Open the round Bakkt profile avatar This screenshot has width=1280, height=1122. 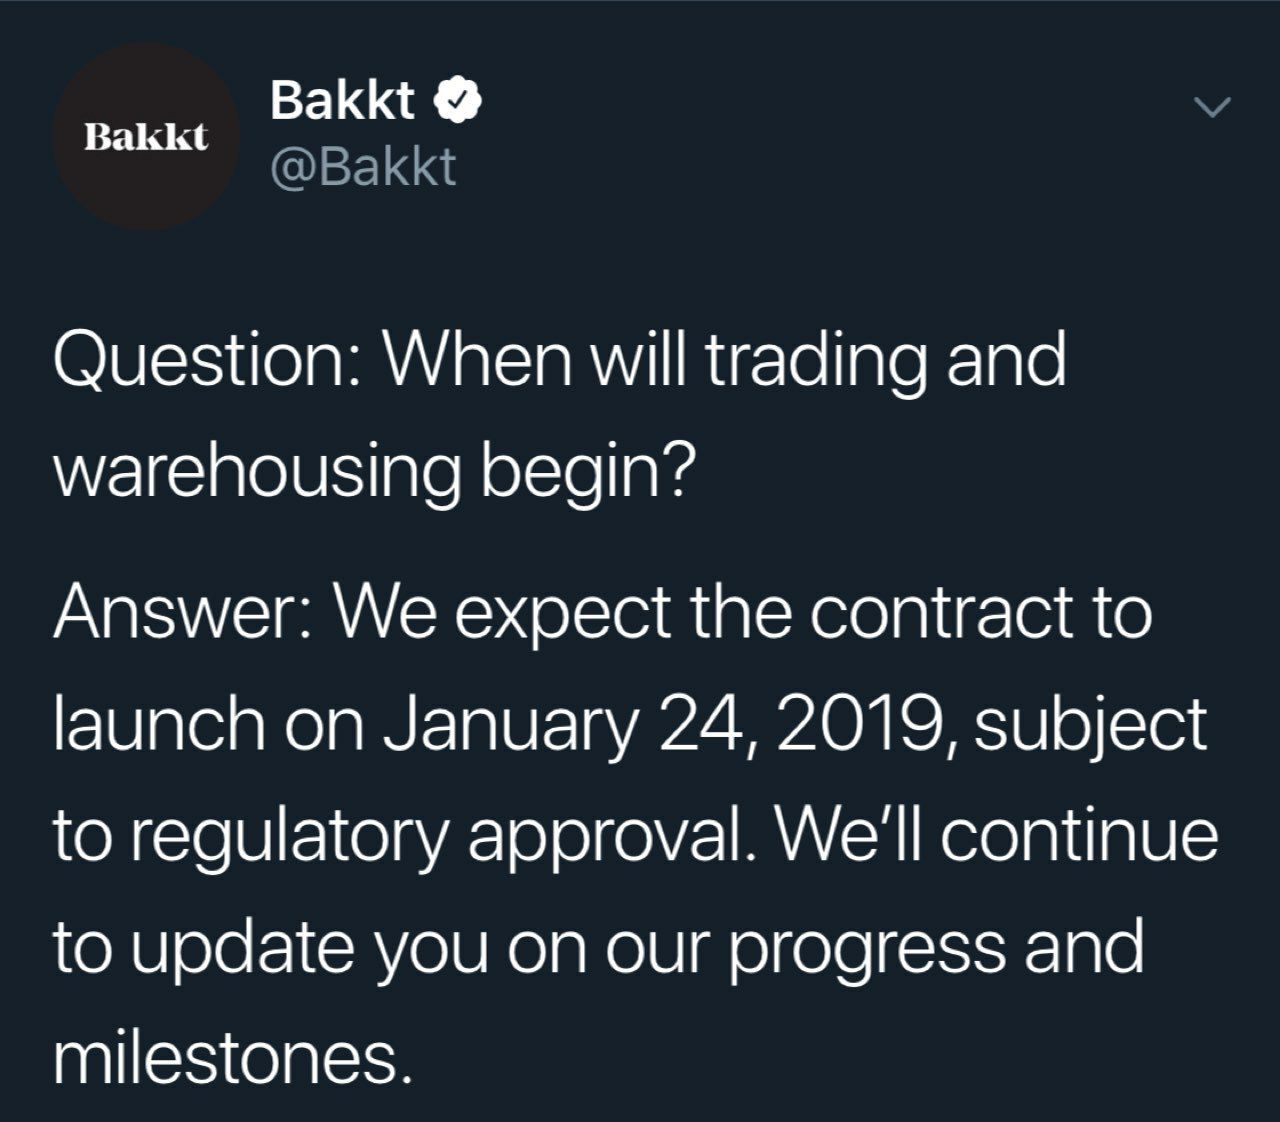(x=146, y=136)
